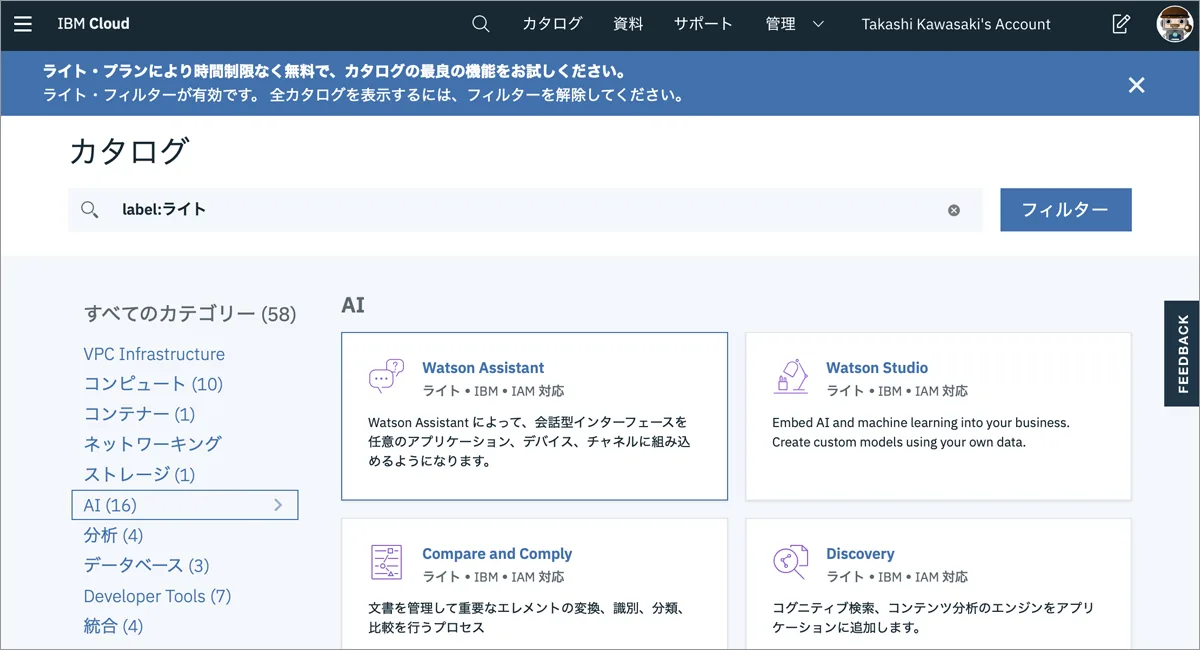Select AI (16) category
The image size is (1200, 650).
click(x=185, y=505)
